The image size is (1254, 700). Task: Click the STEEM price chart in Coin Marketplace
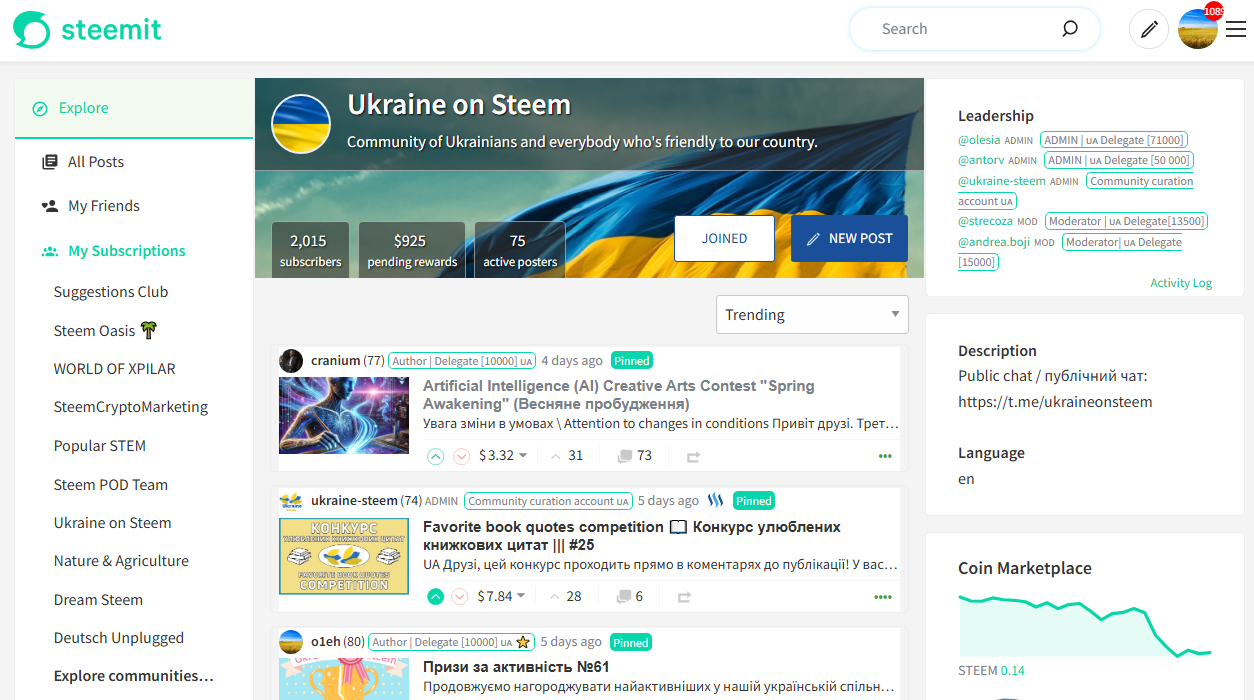click(1085, 626)
